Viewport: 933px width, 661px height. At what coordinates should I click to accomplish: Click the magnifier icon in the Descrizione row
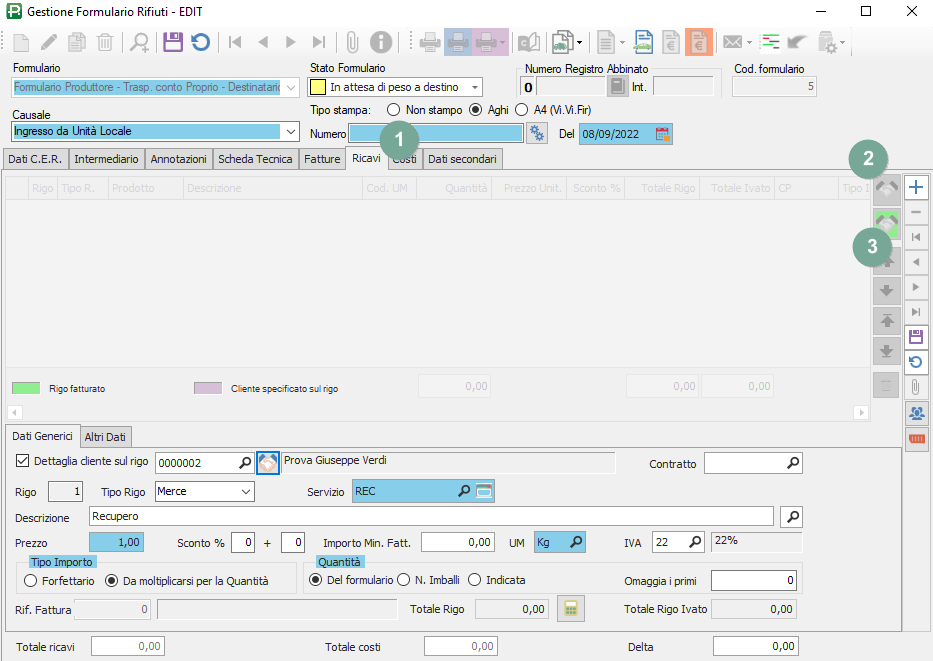(x=790, y=516)
